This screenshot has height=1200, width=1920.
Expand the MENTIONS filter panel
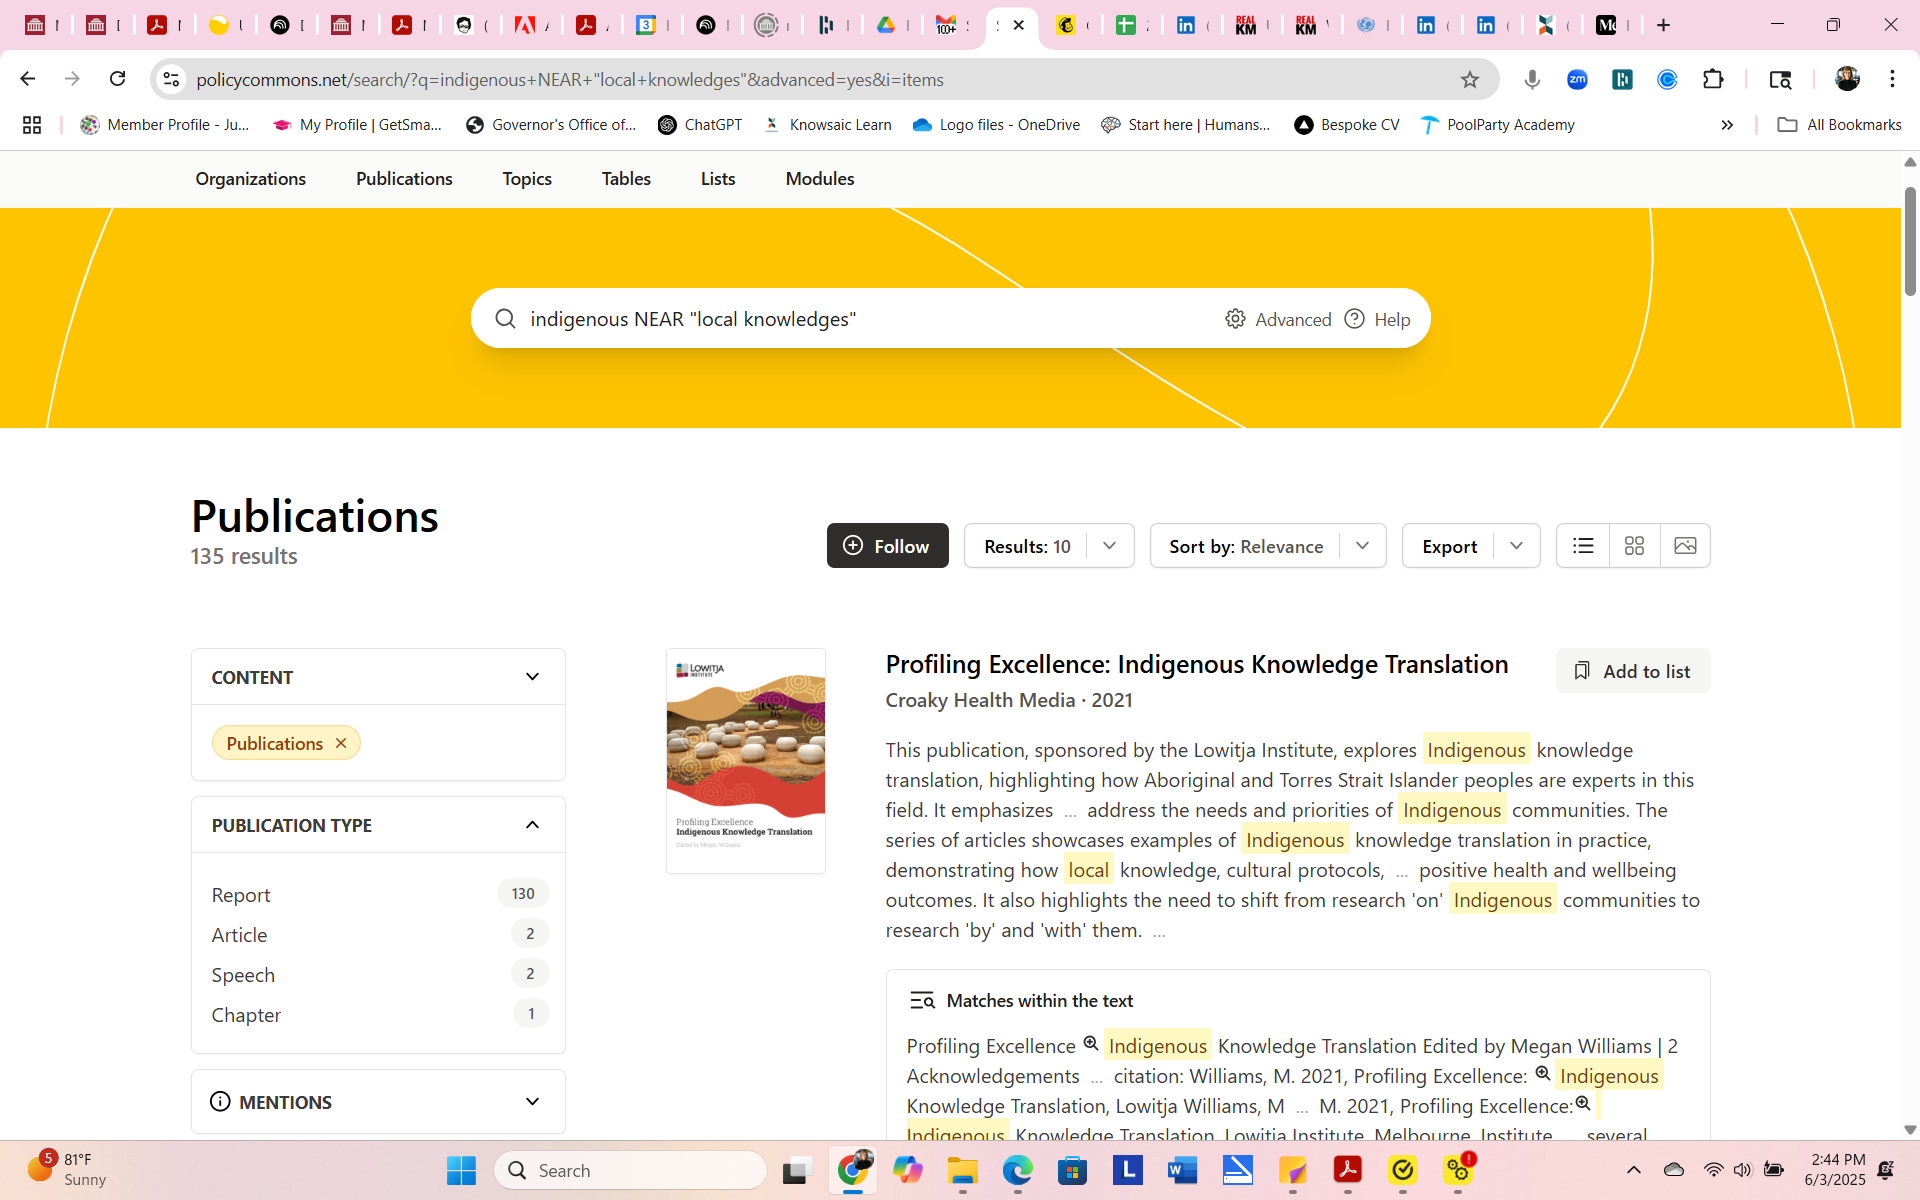[532, 1101]
